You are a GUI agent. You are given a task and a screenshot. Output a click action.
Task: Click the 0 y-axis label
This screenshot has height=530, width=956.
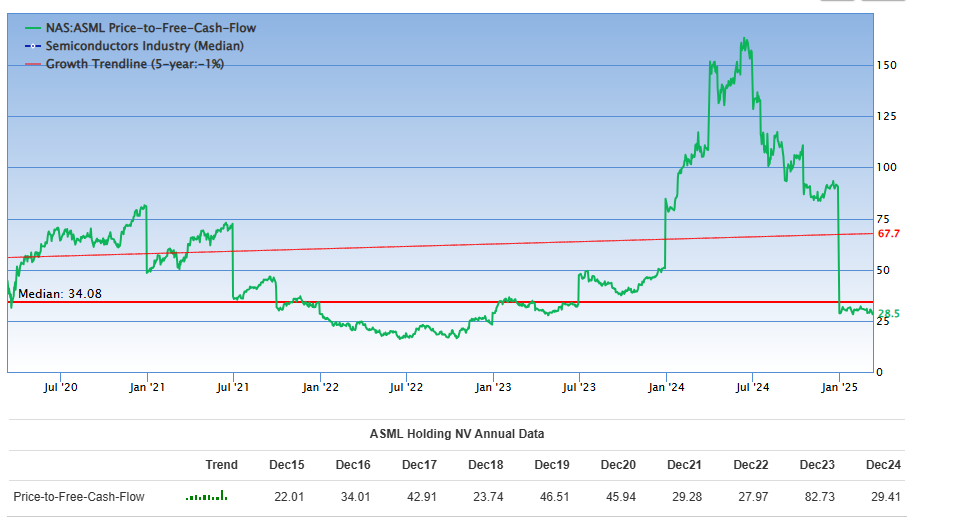pyautogui.click(x=879, y=372)
